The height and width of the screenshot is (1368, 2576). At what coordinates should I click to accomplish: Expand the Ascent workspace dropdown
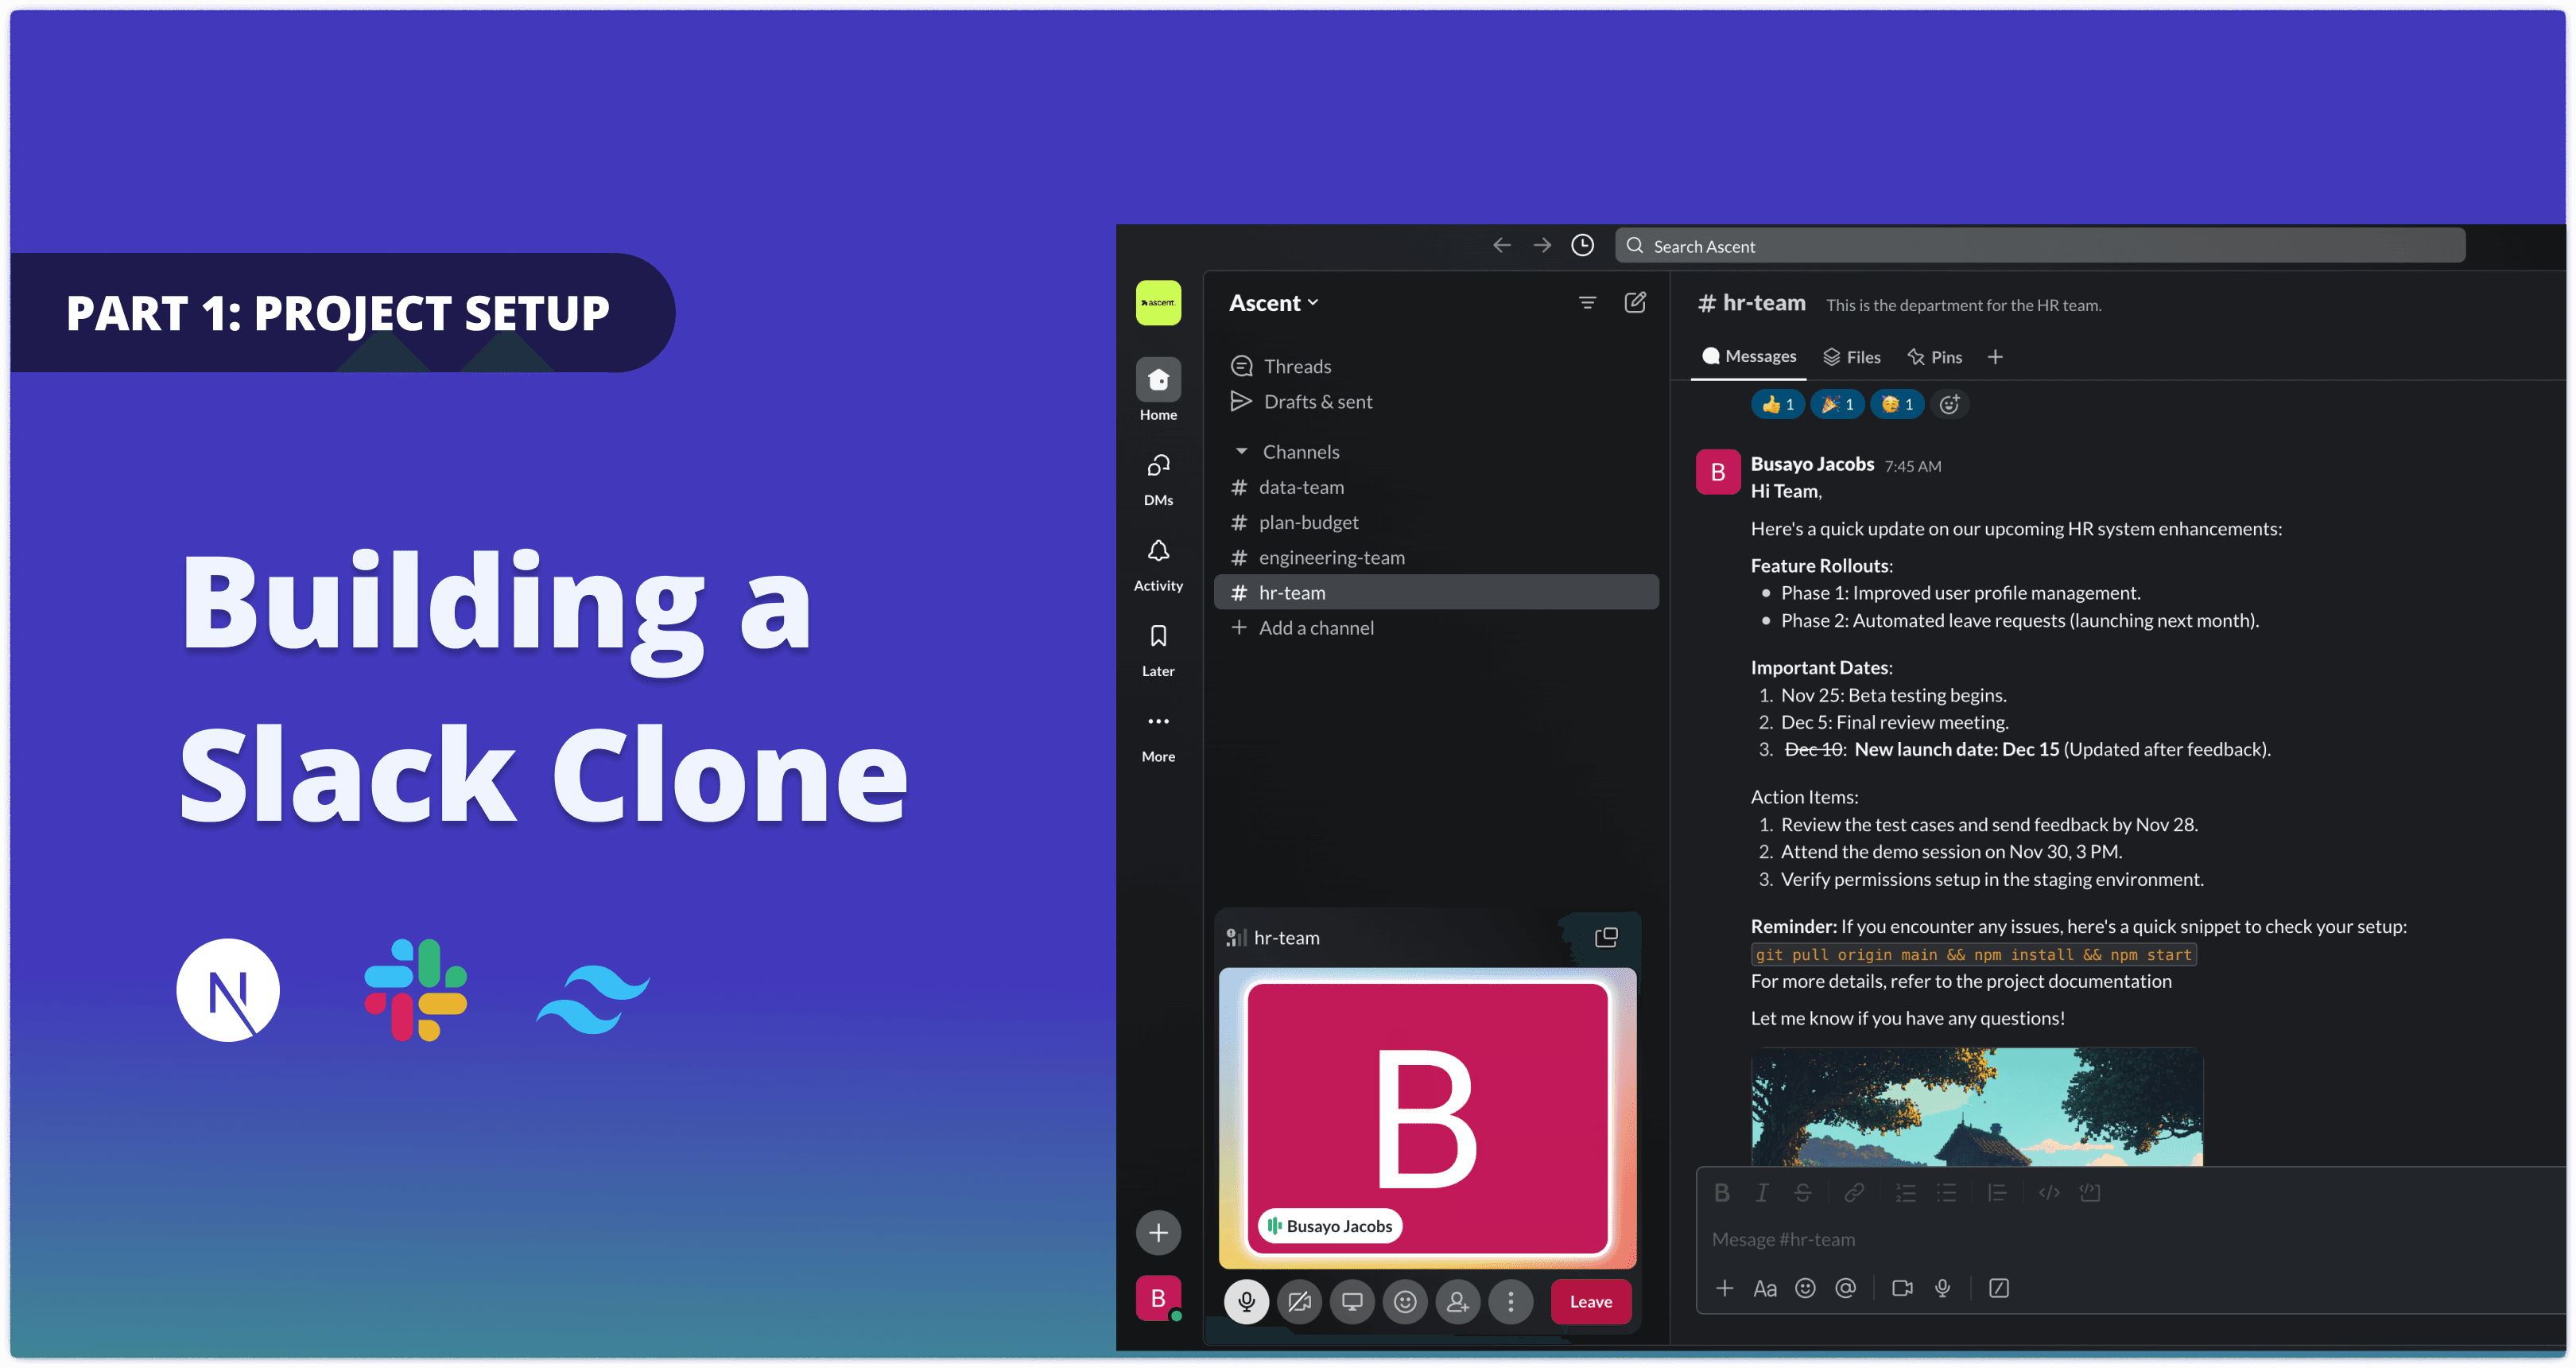coord(1274,303)
